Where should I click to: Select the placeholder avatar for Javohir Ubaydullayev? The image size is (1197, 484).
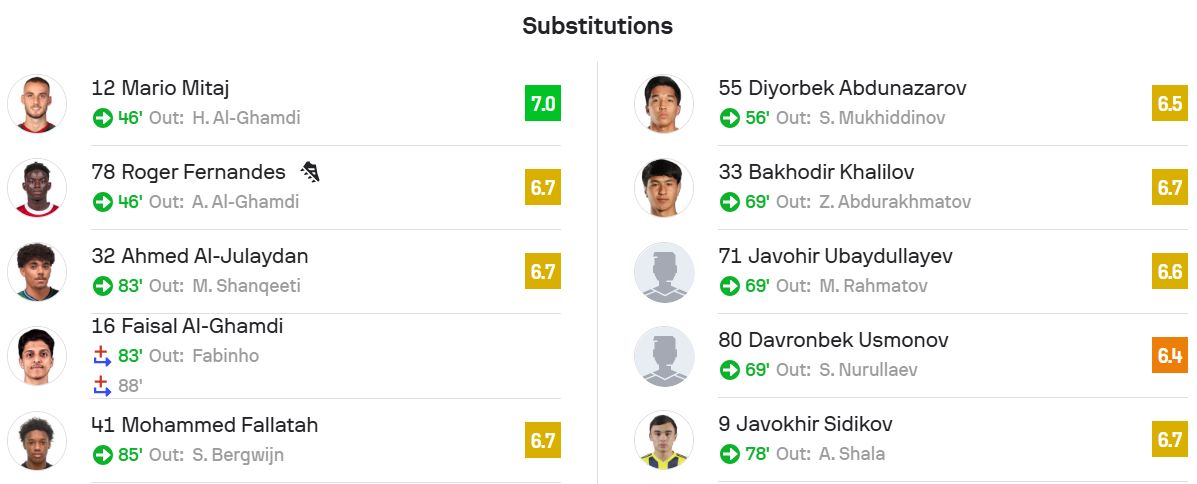[664, 272]
